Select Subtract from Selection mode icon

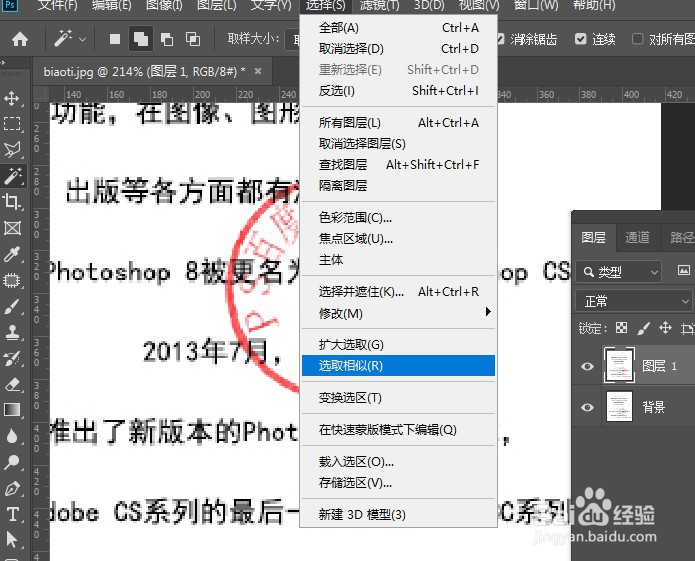click(x=167, y=39)
